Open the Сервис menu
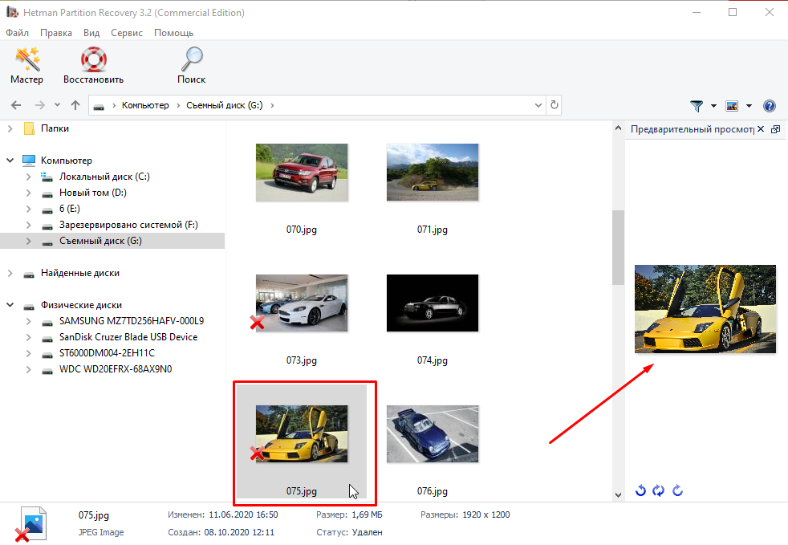Screen dimensions: 788x545 [127, 33]
